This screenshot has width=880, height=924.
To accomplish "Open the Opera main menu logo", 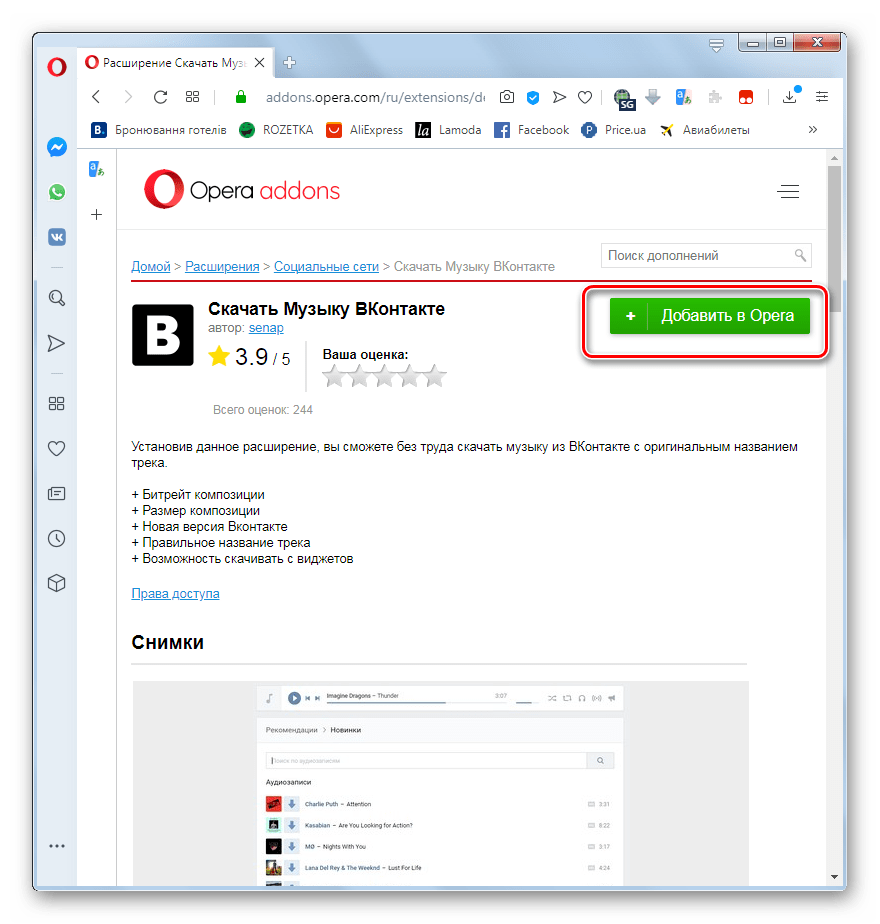I will click(57, 66).
